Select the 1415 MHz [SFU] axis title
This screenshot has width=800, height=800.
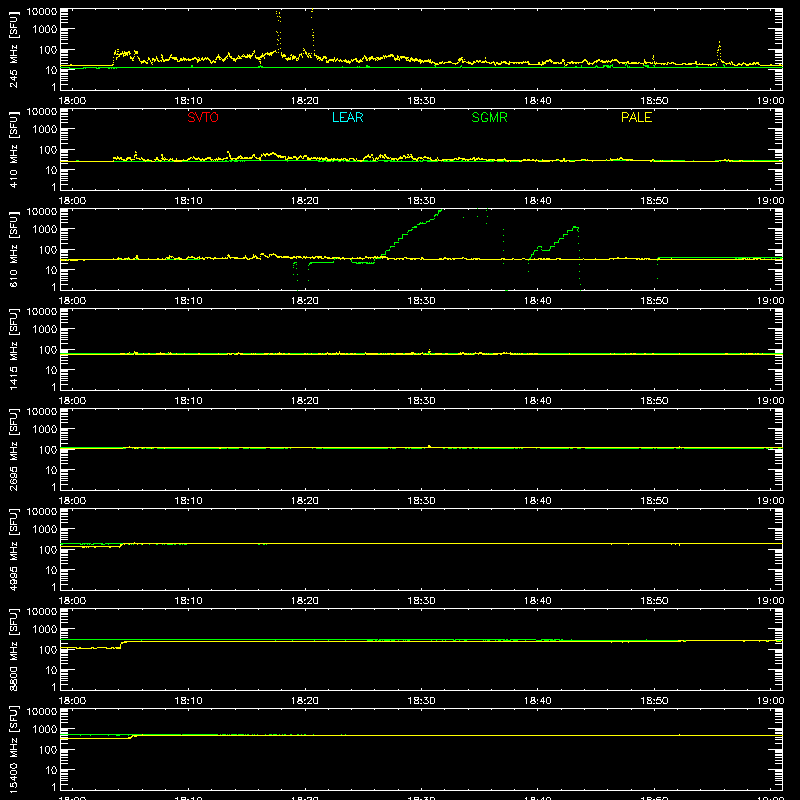pyautogui.click(x=13, y=349)
